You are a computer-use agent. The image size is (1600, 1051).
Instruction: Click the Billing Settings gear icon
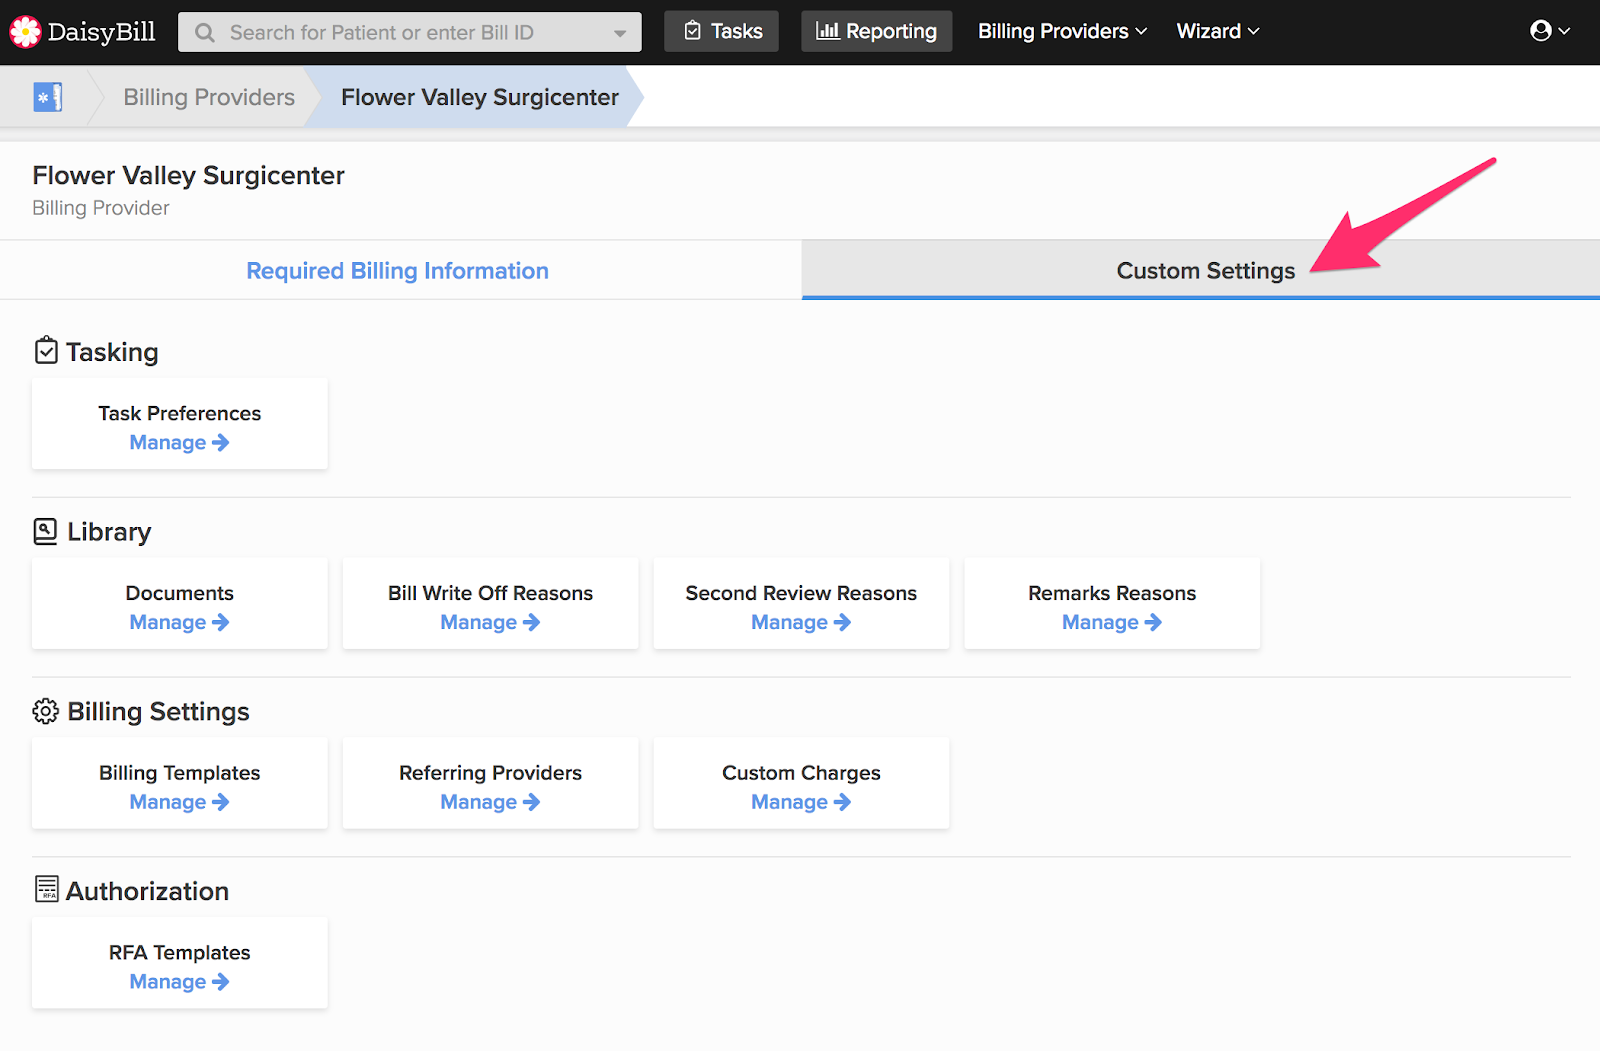tap(46, 711)
